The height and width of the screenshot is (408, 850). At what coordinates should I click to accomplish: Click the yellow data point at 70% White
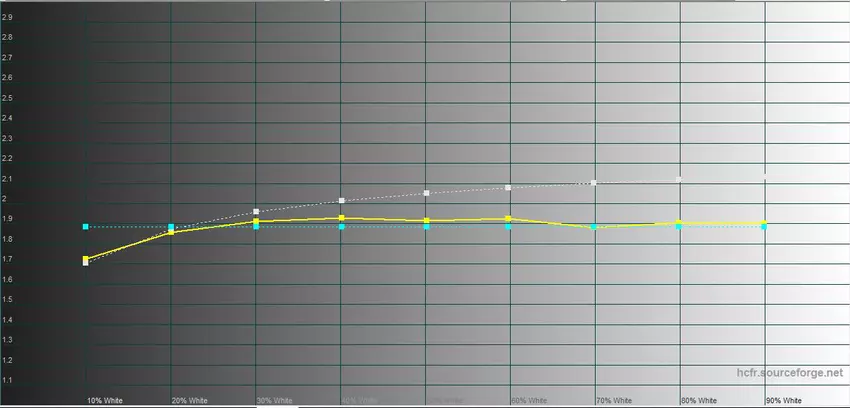594,227
